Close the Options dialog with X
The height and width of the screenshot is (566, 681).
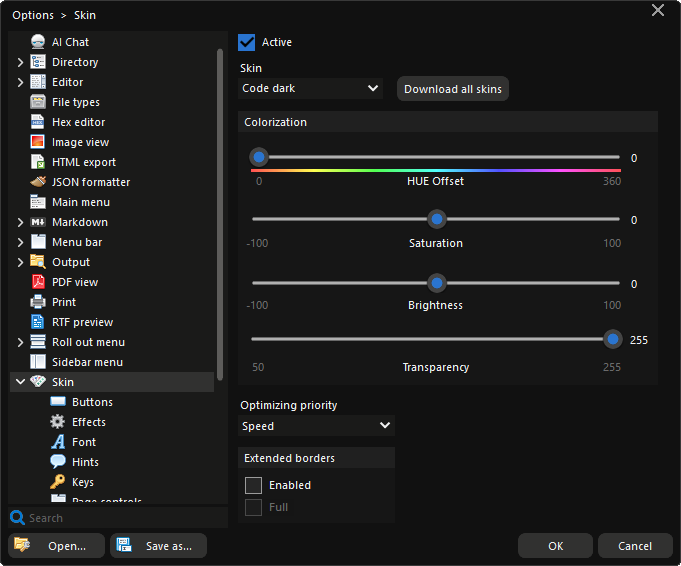pyautogui.click(x=658, y=10)
